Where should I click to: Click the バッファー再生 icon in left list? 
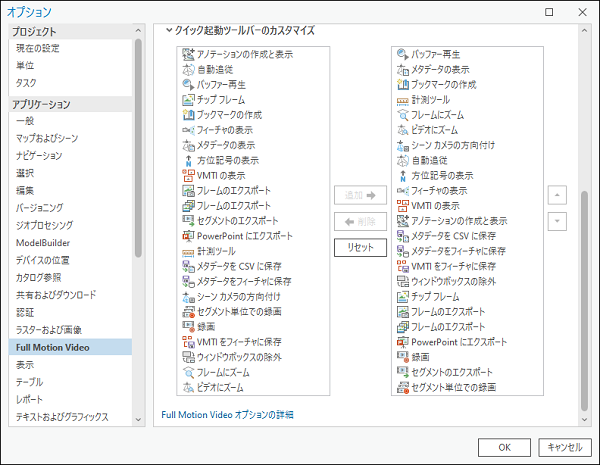click(x=188, y=85)
